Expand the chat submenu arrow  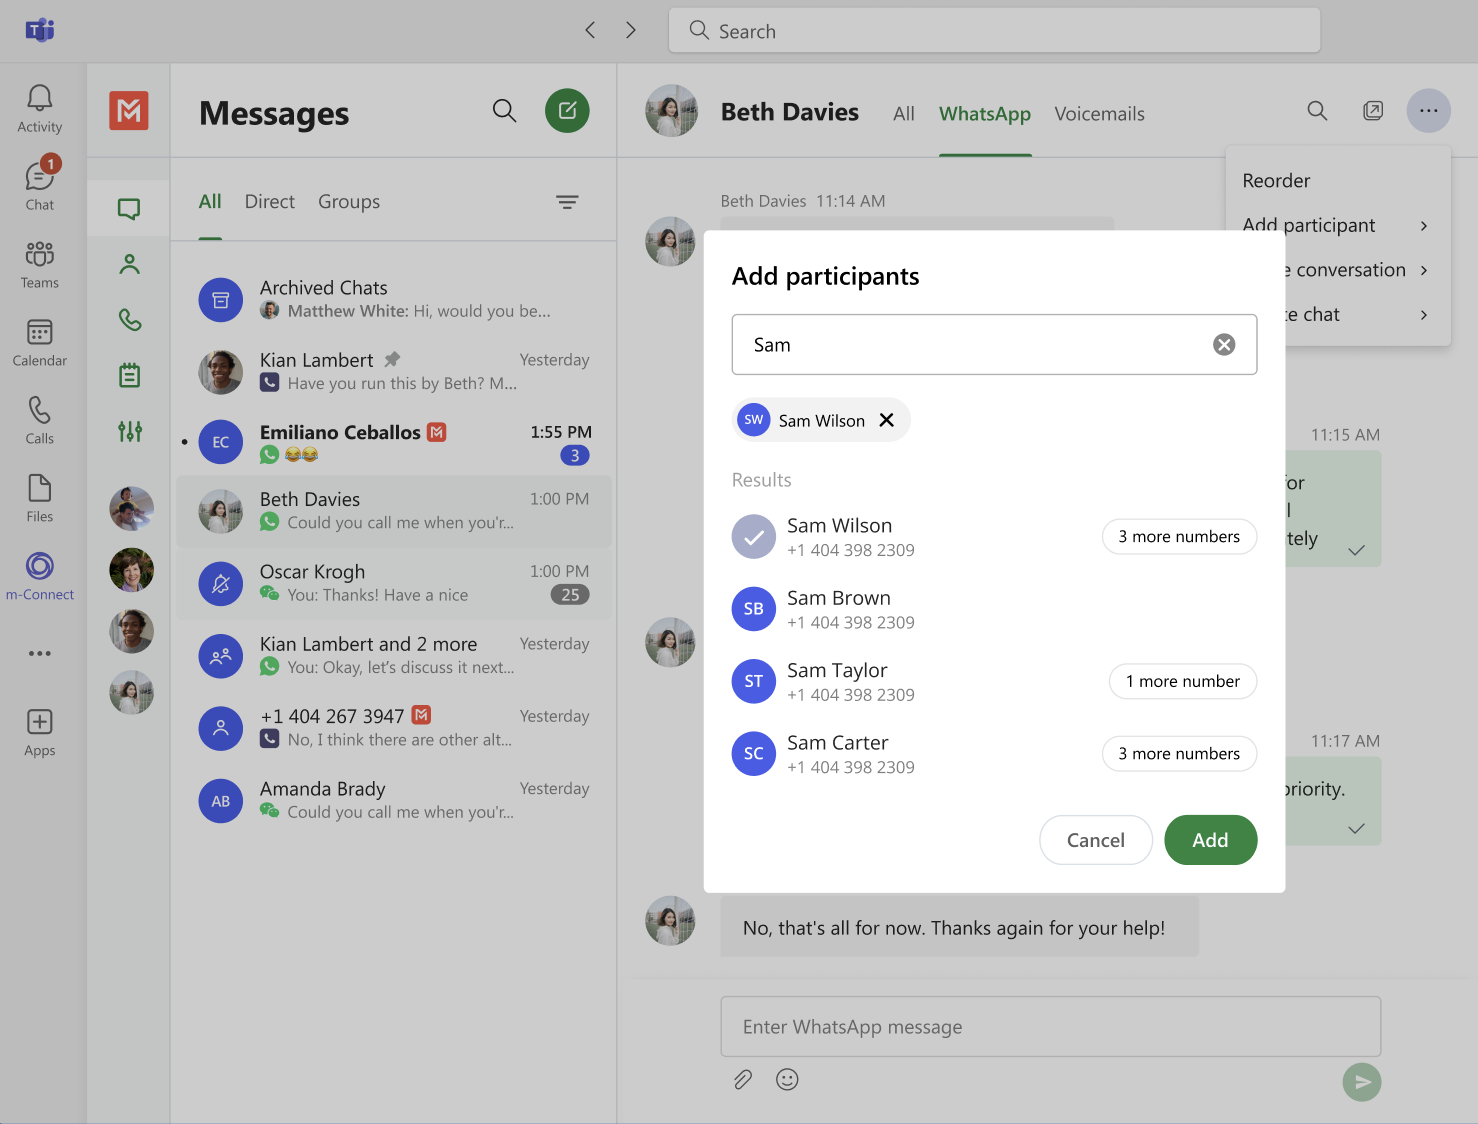[1424, 315]
